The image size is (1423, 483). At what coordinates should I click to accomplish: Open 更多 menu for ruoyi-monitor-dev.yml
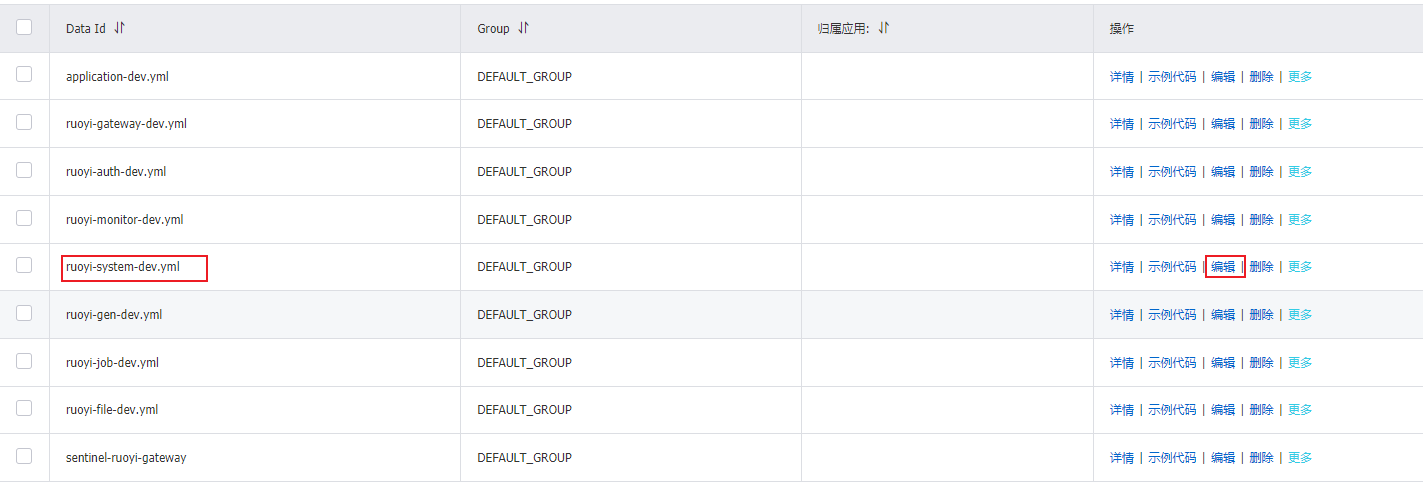click(1300, 220)
